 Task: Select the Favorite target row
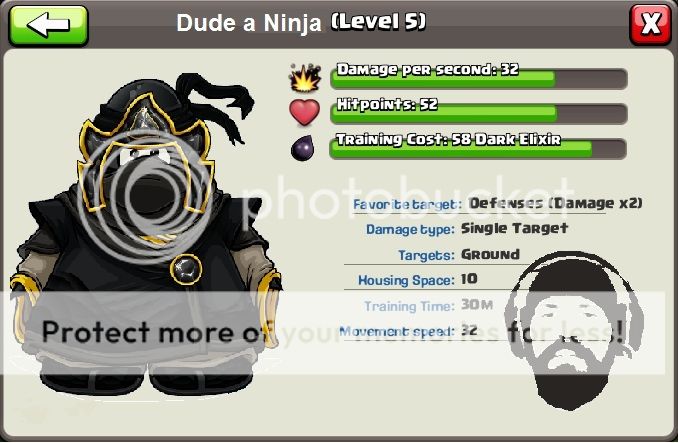point(497,204)
